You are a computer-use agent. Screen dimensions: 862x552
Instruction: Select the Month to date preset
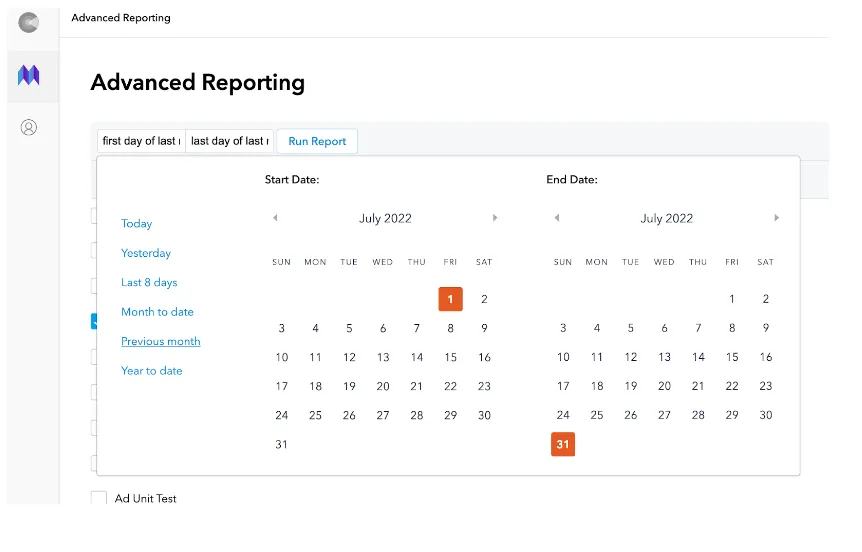[157, 312]
